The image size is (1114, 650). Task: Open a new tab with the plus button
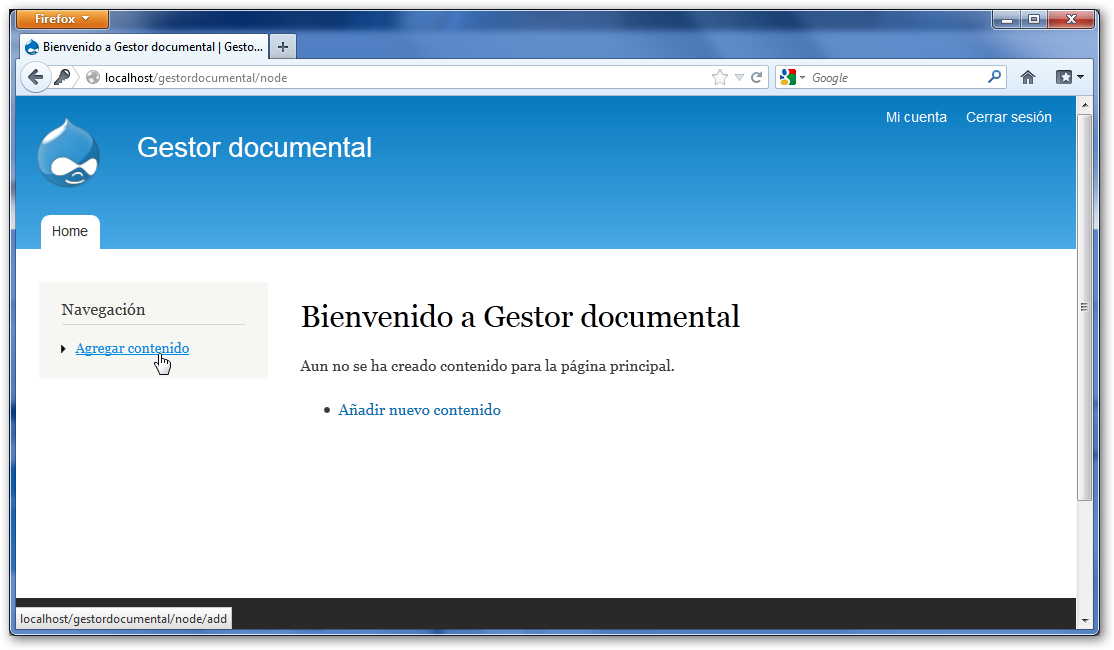[x=283, y=47]
